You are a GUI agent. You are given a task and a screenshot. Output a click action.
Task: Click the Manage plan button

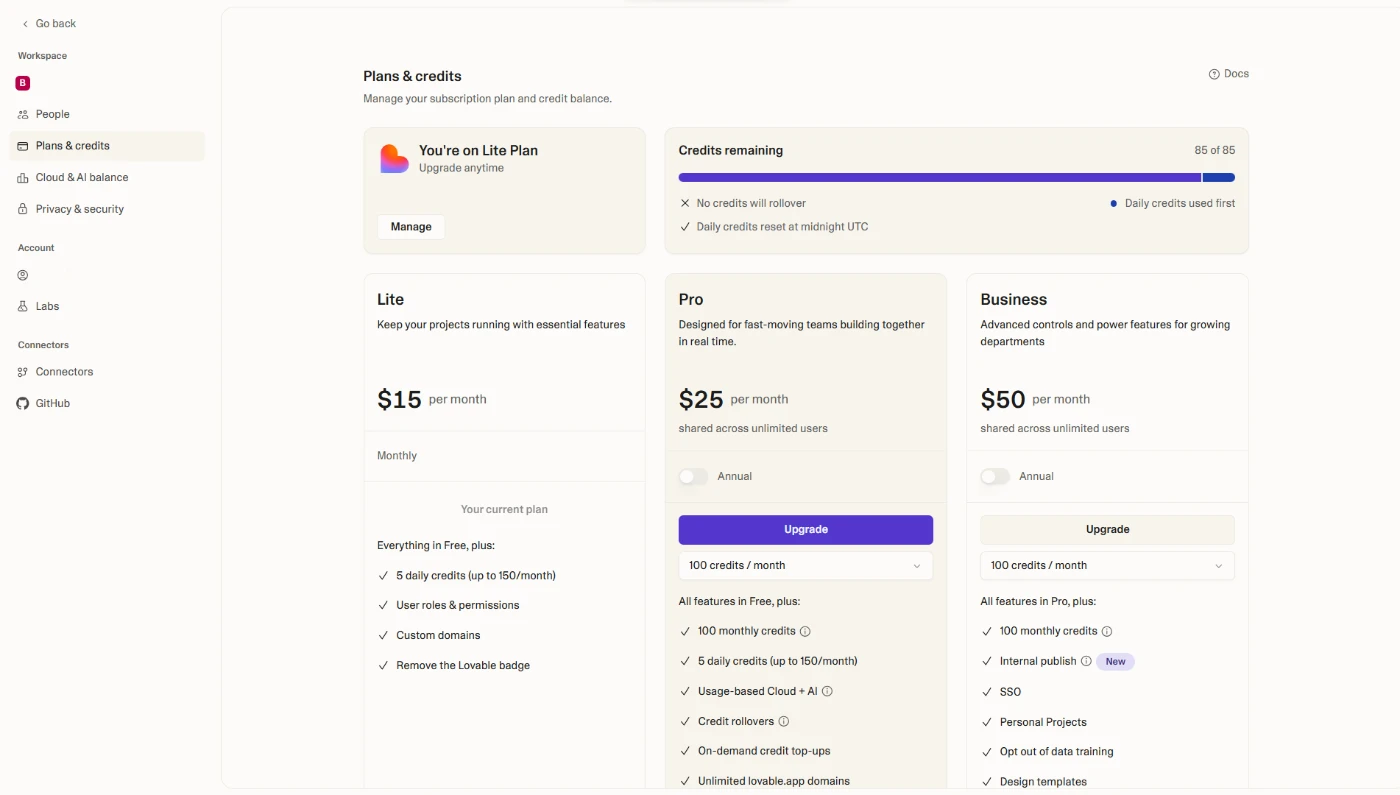pyautogui.click(x=411, y=227)
